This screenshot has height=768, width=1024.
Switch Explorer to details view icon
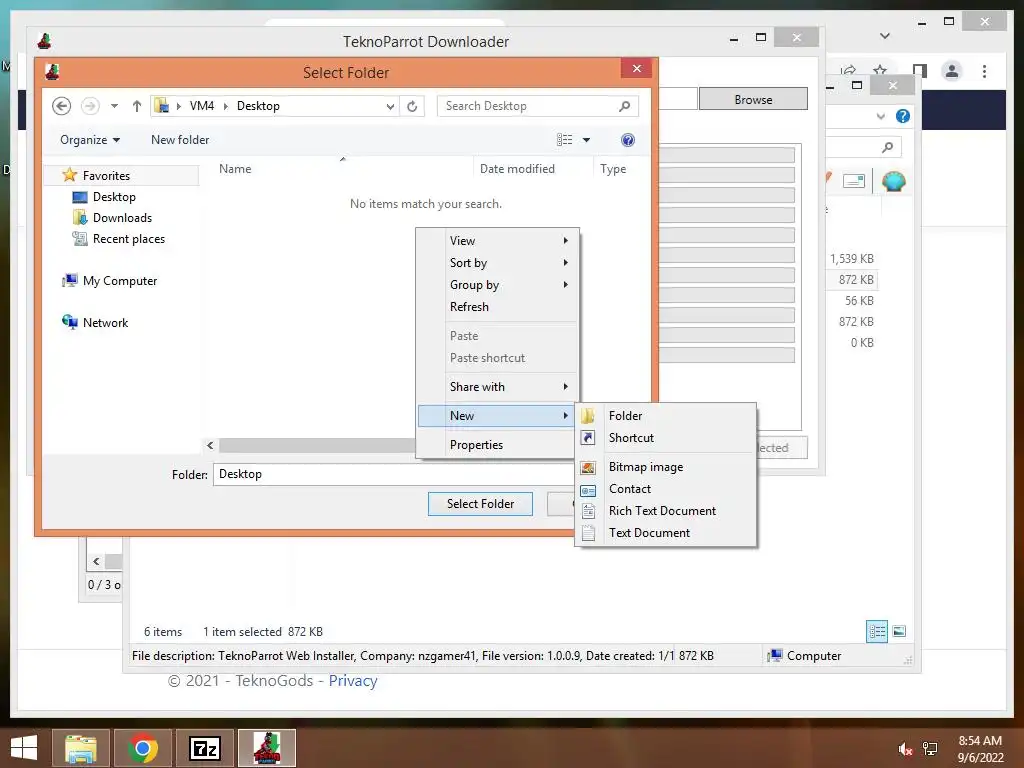876,631
